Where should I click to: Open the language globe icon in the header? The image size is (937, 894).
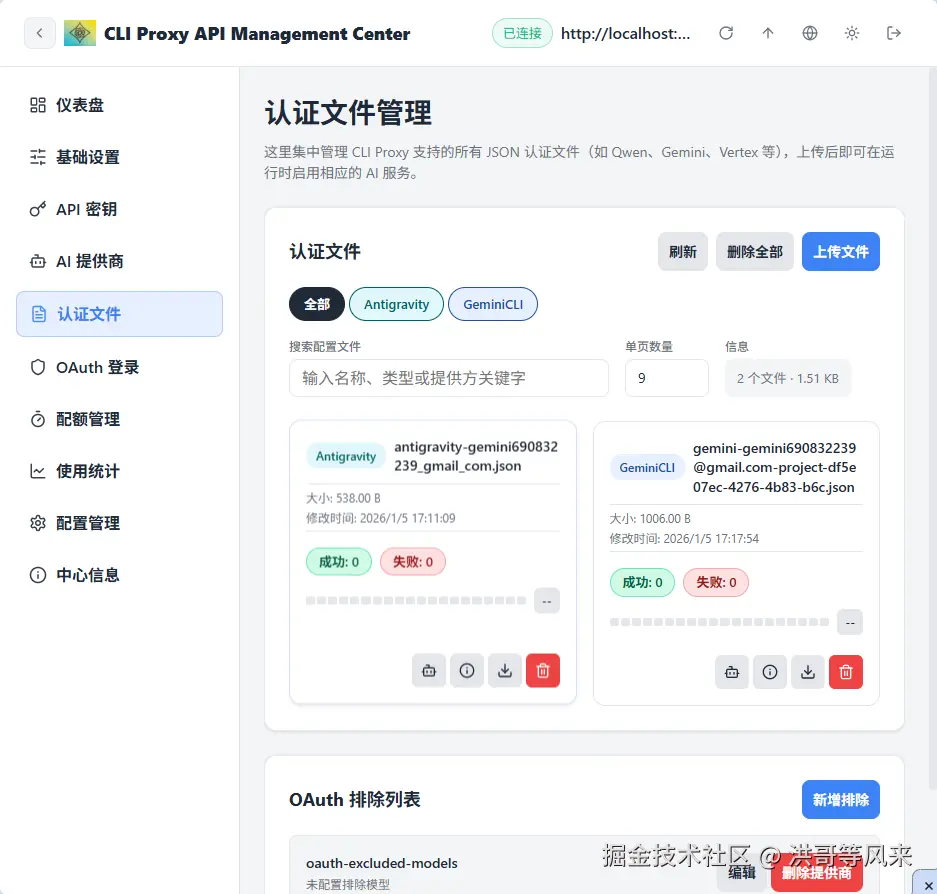[809, 32]
